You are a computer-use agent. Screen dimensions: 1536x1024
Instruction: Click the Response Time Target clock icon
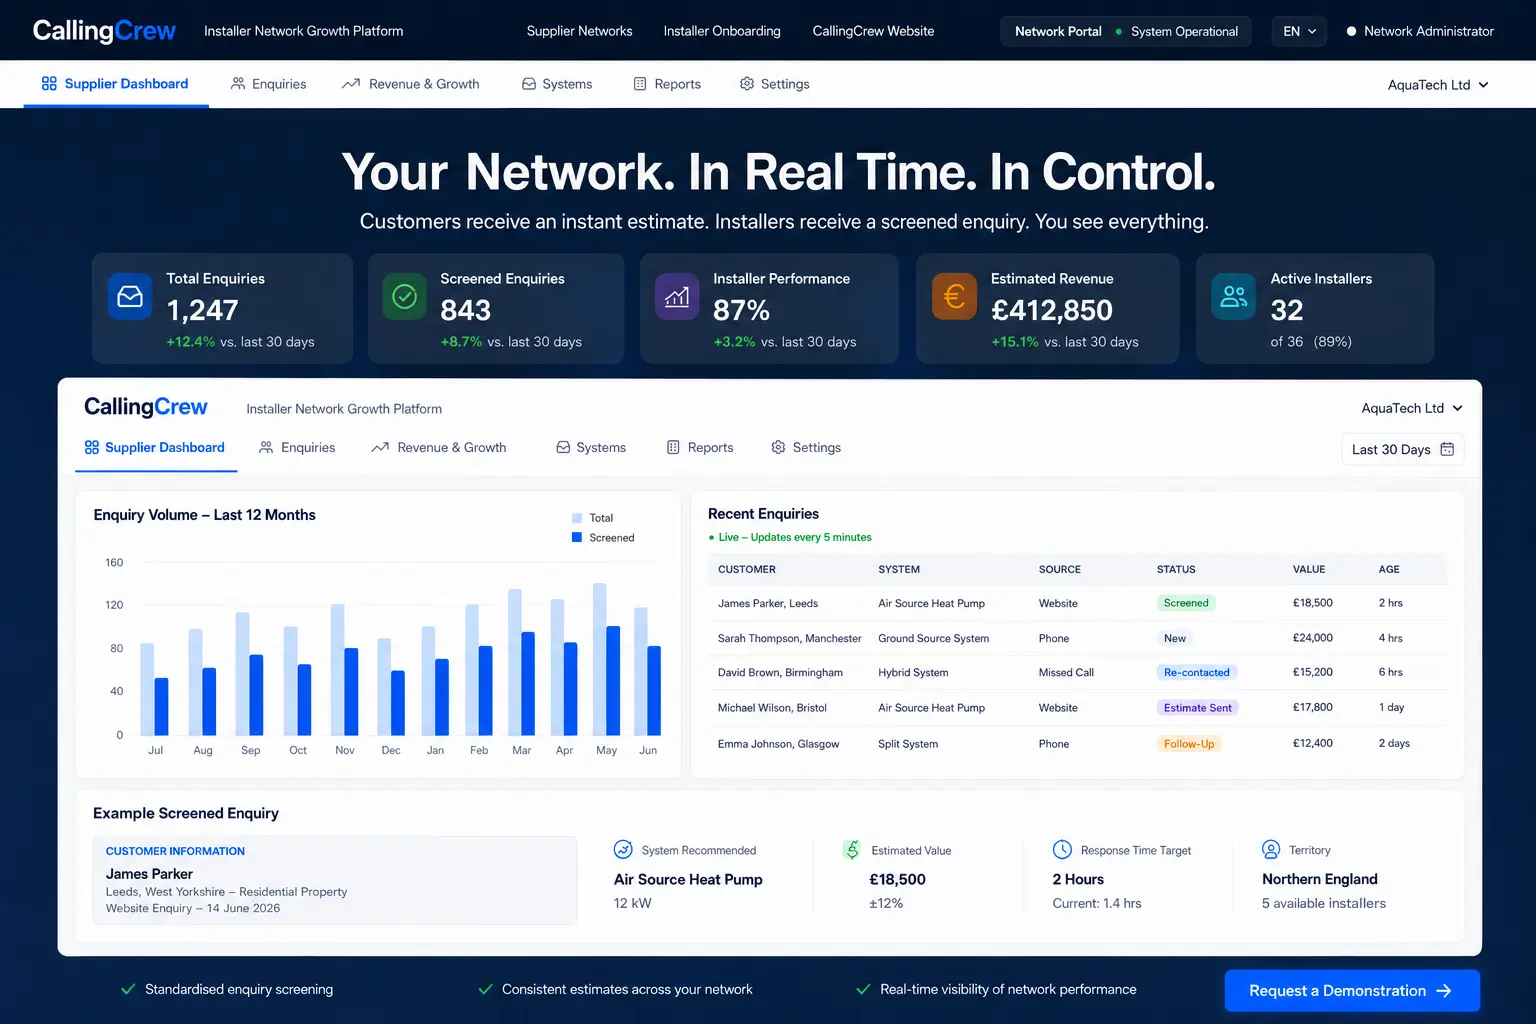1062,850
